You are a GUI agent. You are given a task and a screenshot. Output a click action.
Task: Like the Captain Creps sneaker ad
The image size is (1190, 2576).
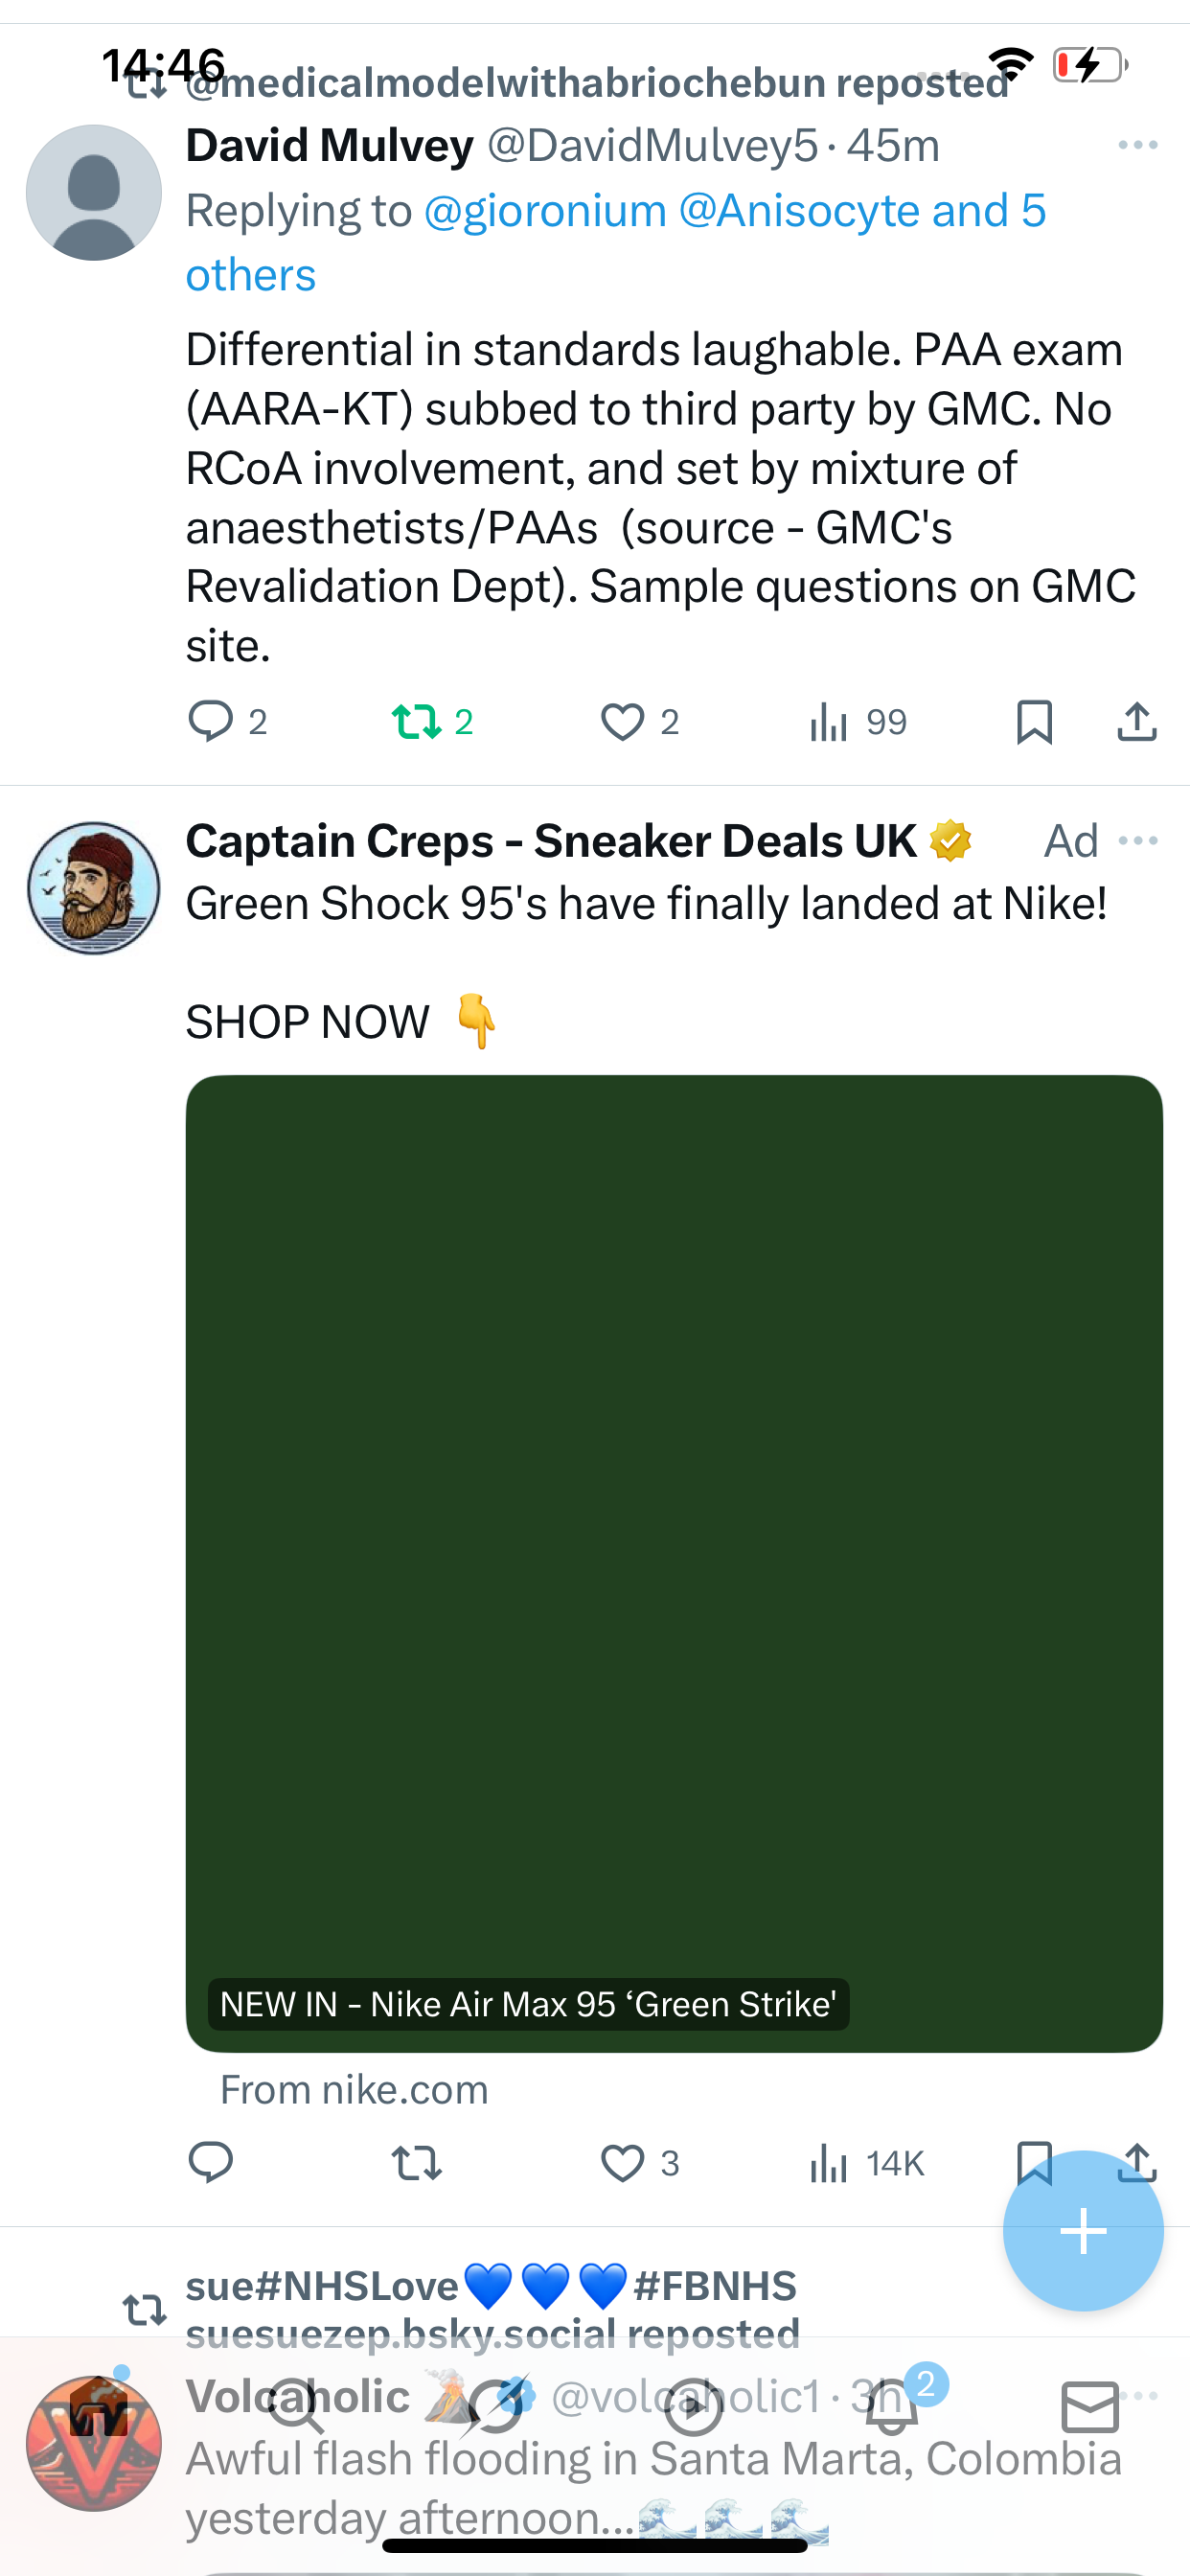click(x=622, y=2163)
